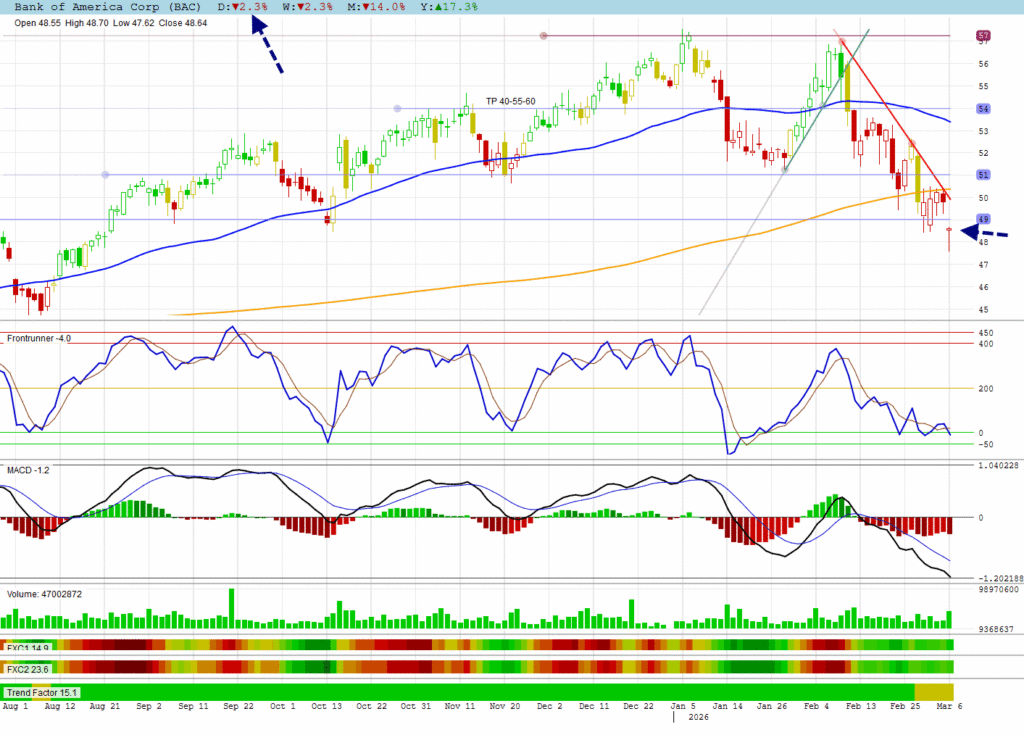Click the highlighted 57 price tag on axis
This screenshot has width=1024, height=735.
point(983,37)
